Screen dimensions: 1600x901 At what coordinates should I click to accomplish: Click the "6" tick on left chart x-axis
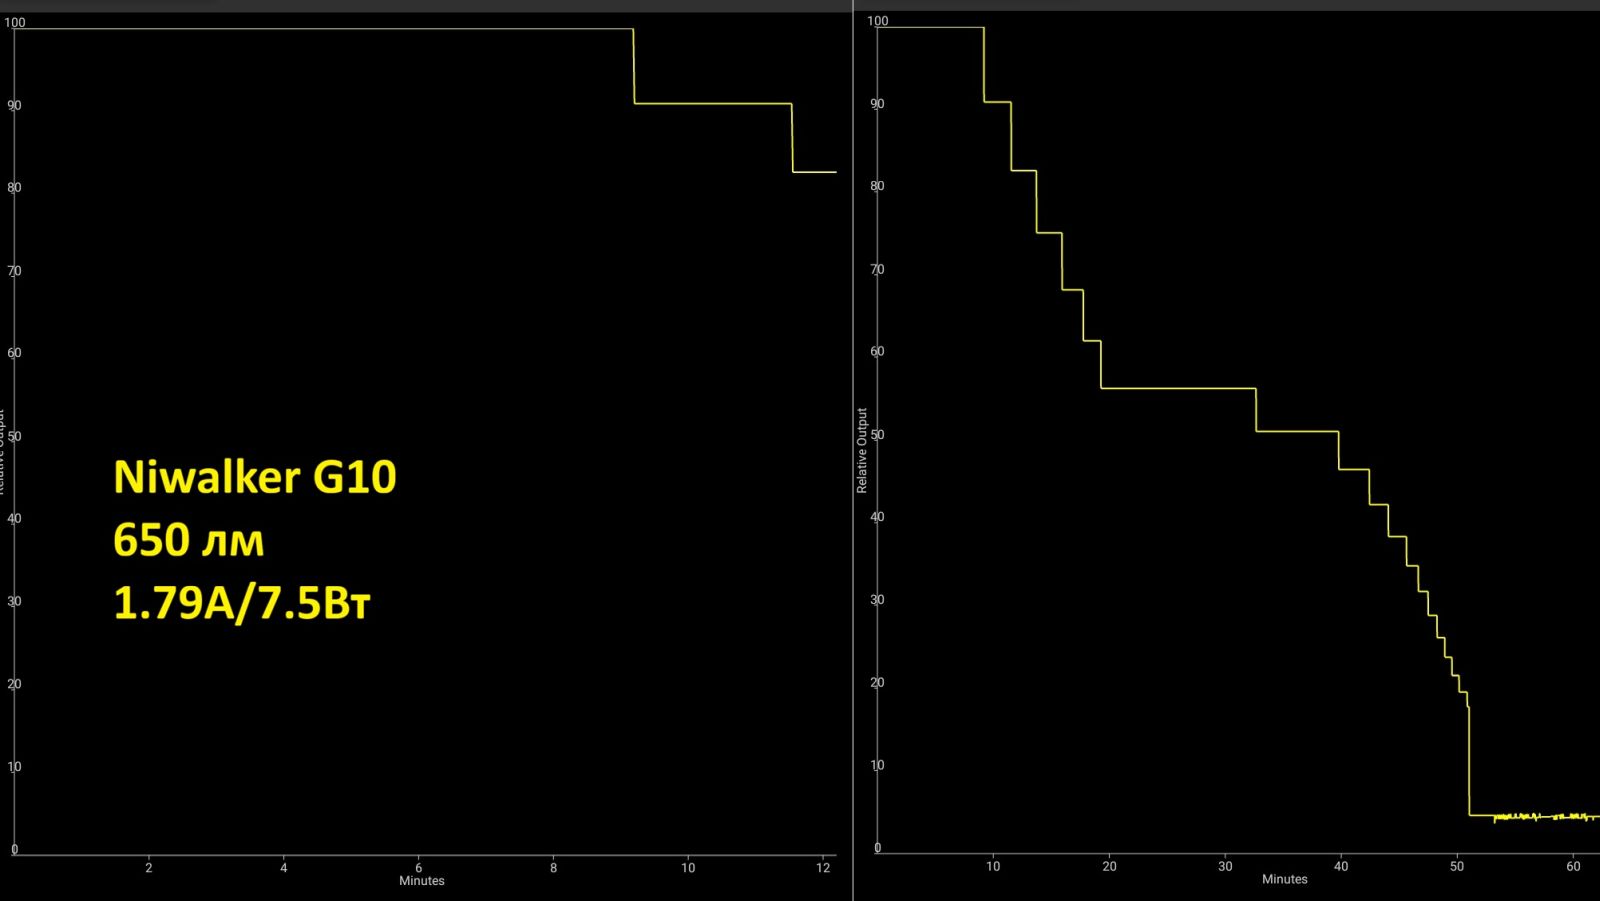click(418, 867)
